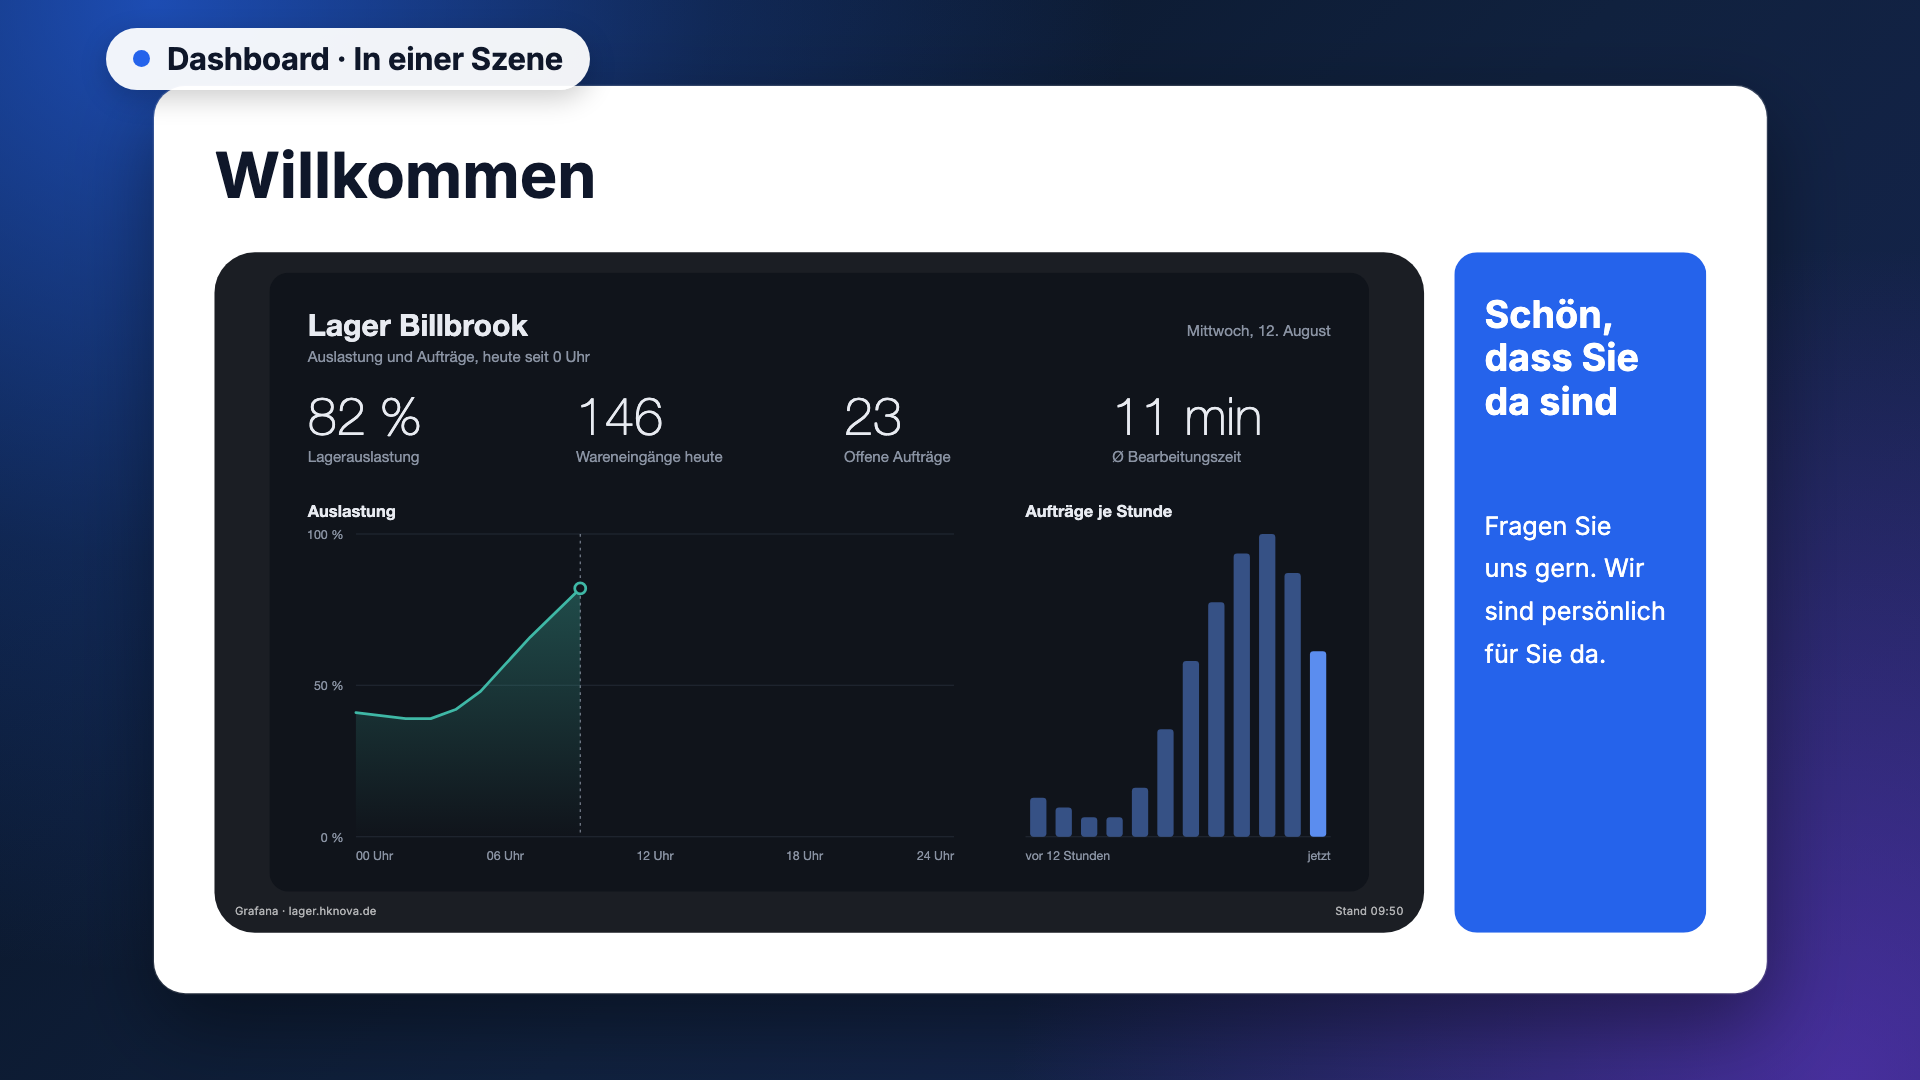
Task: Click the first bar above 'vor 12 Stunden'
Action: coord(1038,817)
